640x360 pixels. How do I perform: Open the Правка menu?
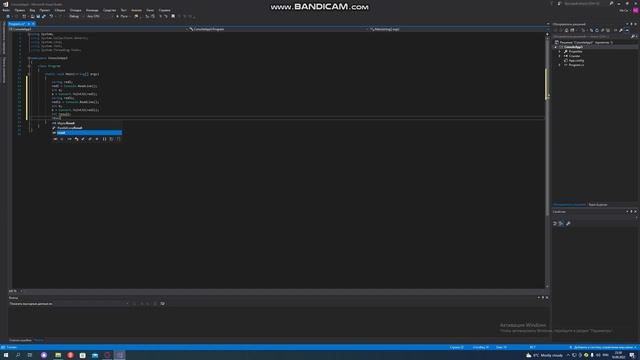coord(20,10)
